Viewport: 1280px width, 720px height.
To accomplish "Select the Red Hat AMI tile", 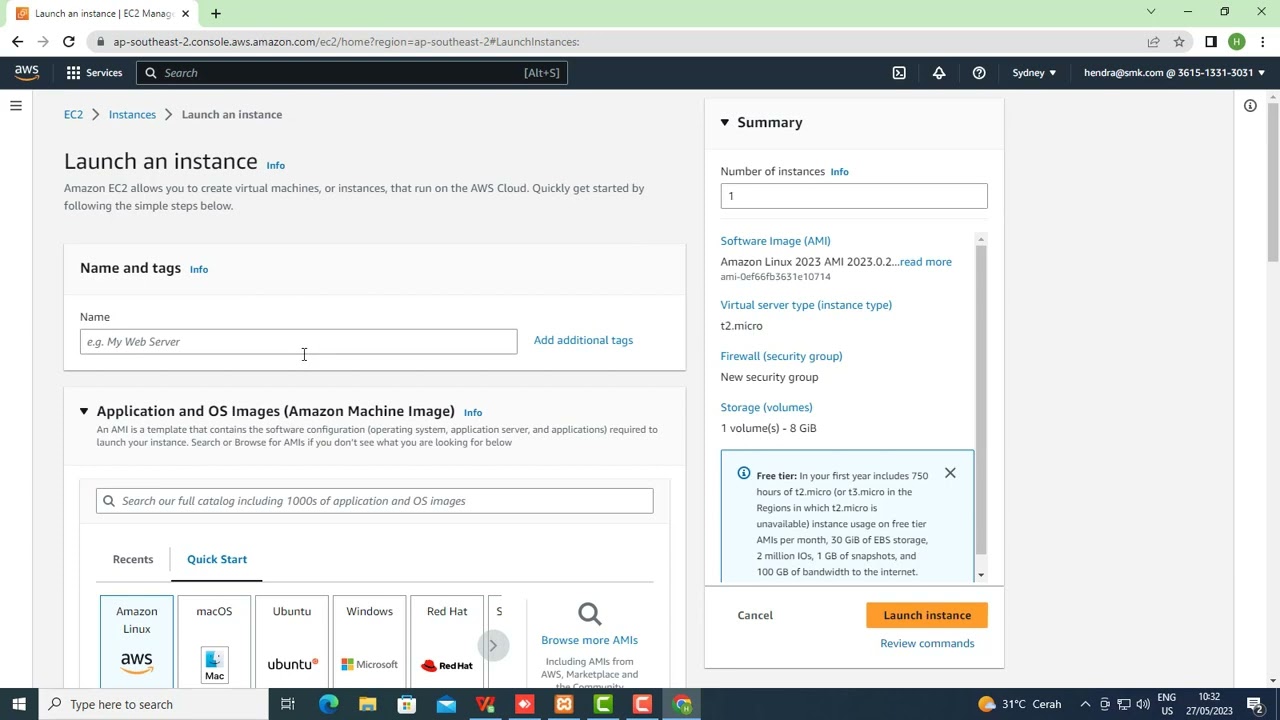I will [x=447, y=641].
